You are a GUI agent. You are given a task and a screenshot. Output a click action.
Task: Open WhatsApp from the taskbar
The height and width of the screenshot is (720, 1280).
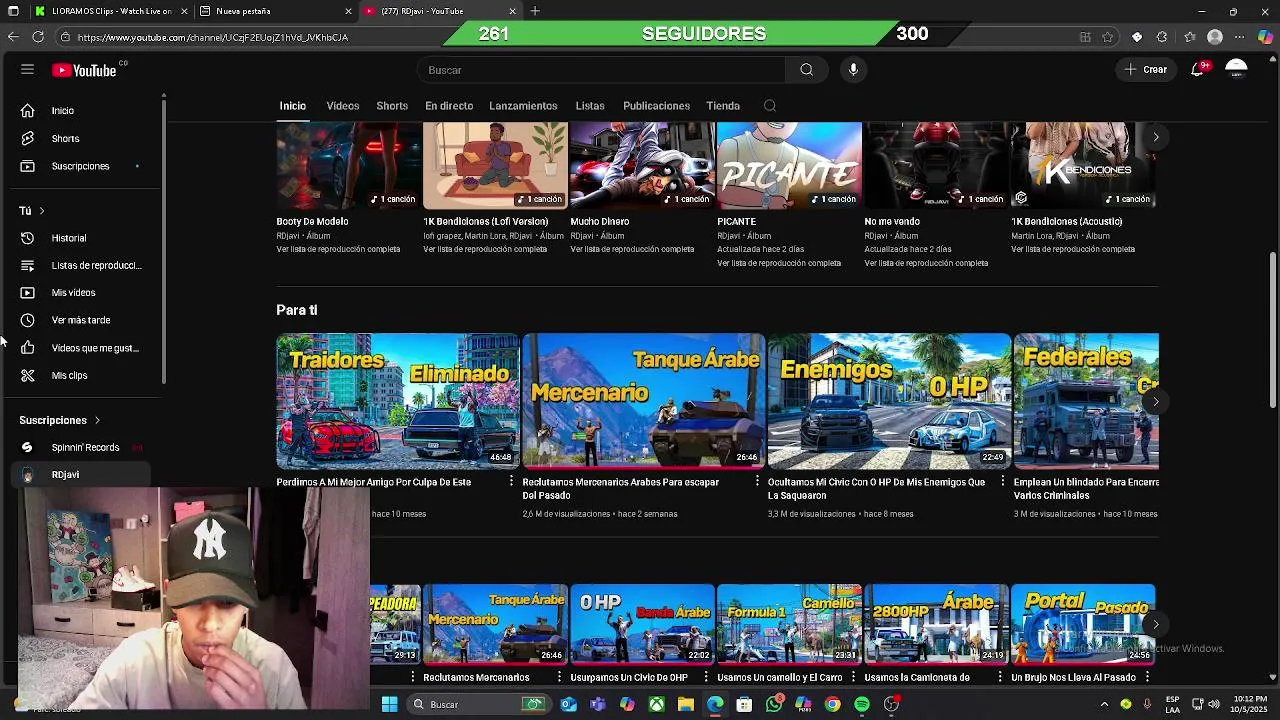coord(774,704)
